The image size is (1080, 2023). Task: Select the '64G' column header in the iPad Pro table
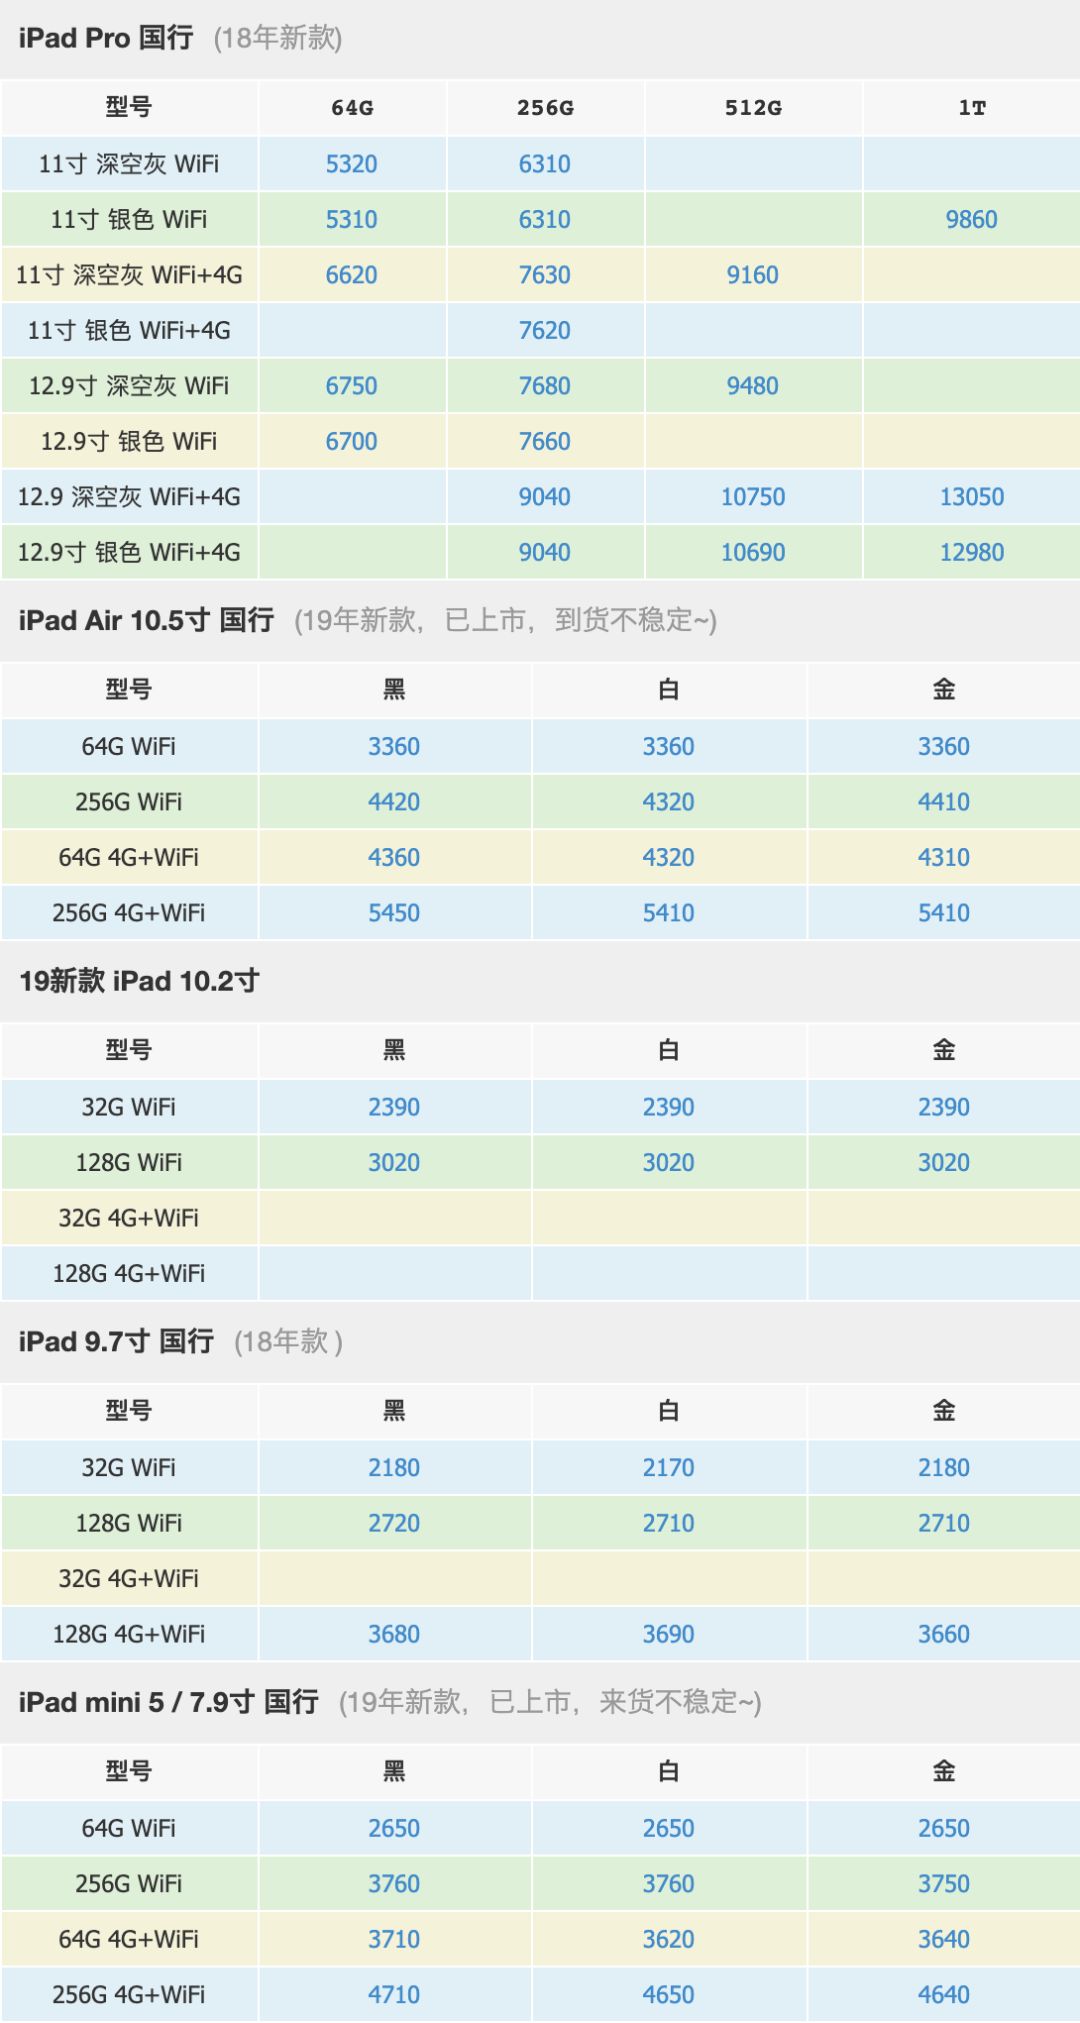352,108
